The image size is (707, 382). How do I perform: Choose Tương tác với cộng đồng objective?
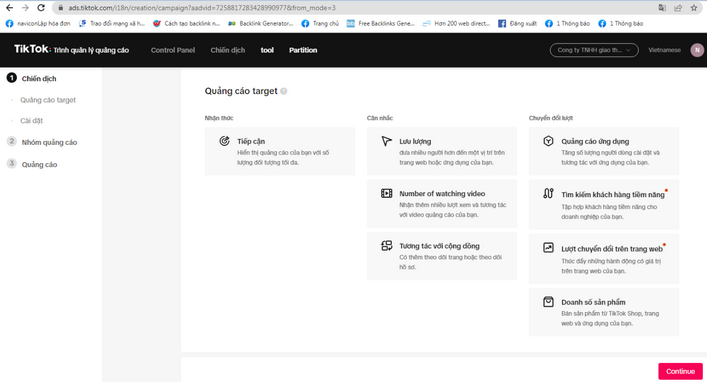(x=442, y=256)
